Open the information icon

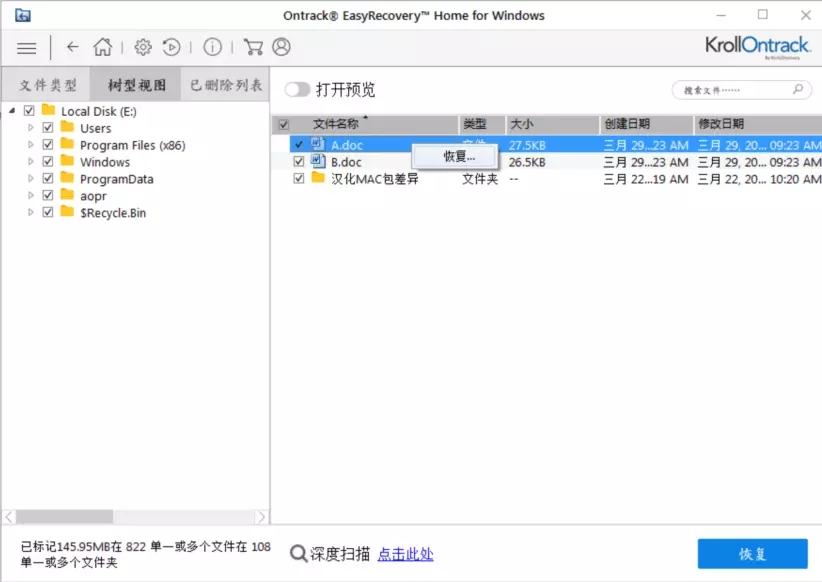point(212,47)
